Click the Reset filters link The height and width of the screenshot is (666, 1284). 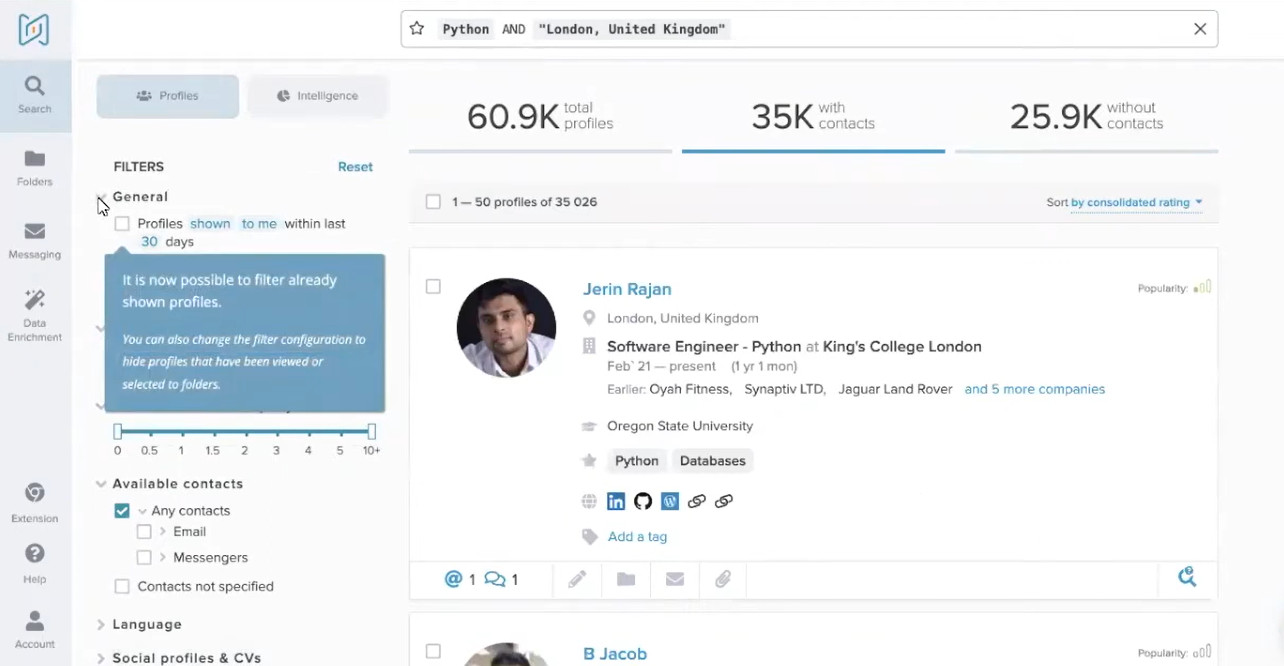click(x=355, y=166)
